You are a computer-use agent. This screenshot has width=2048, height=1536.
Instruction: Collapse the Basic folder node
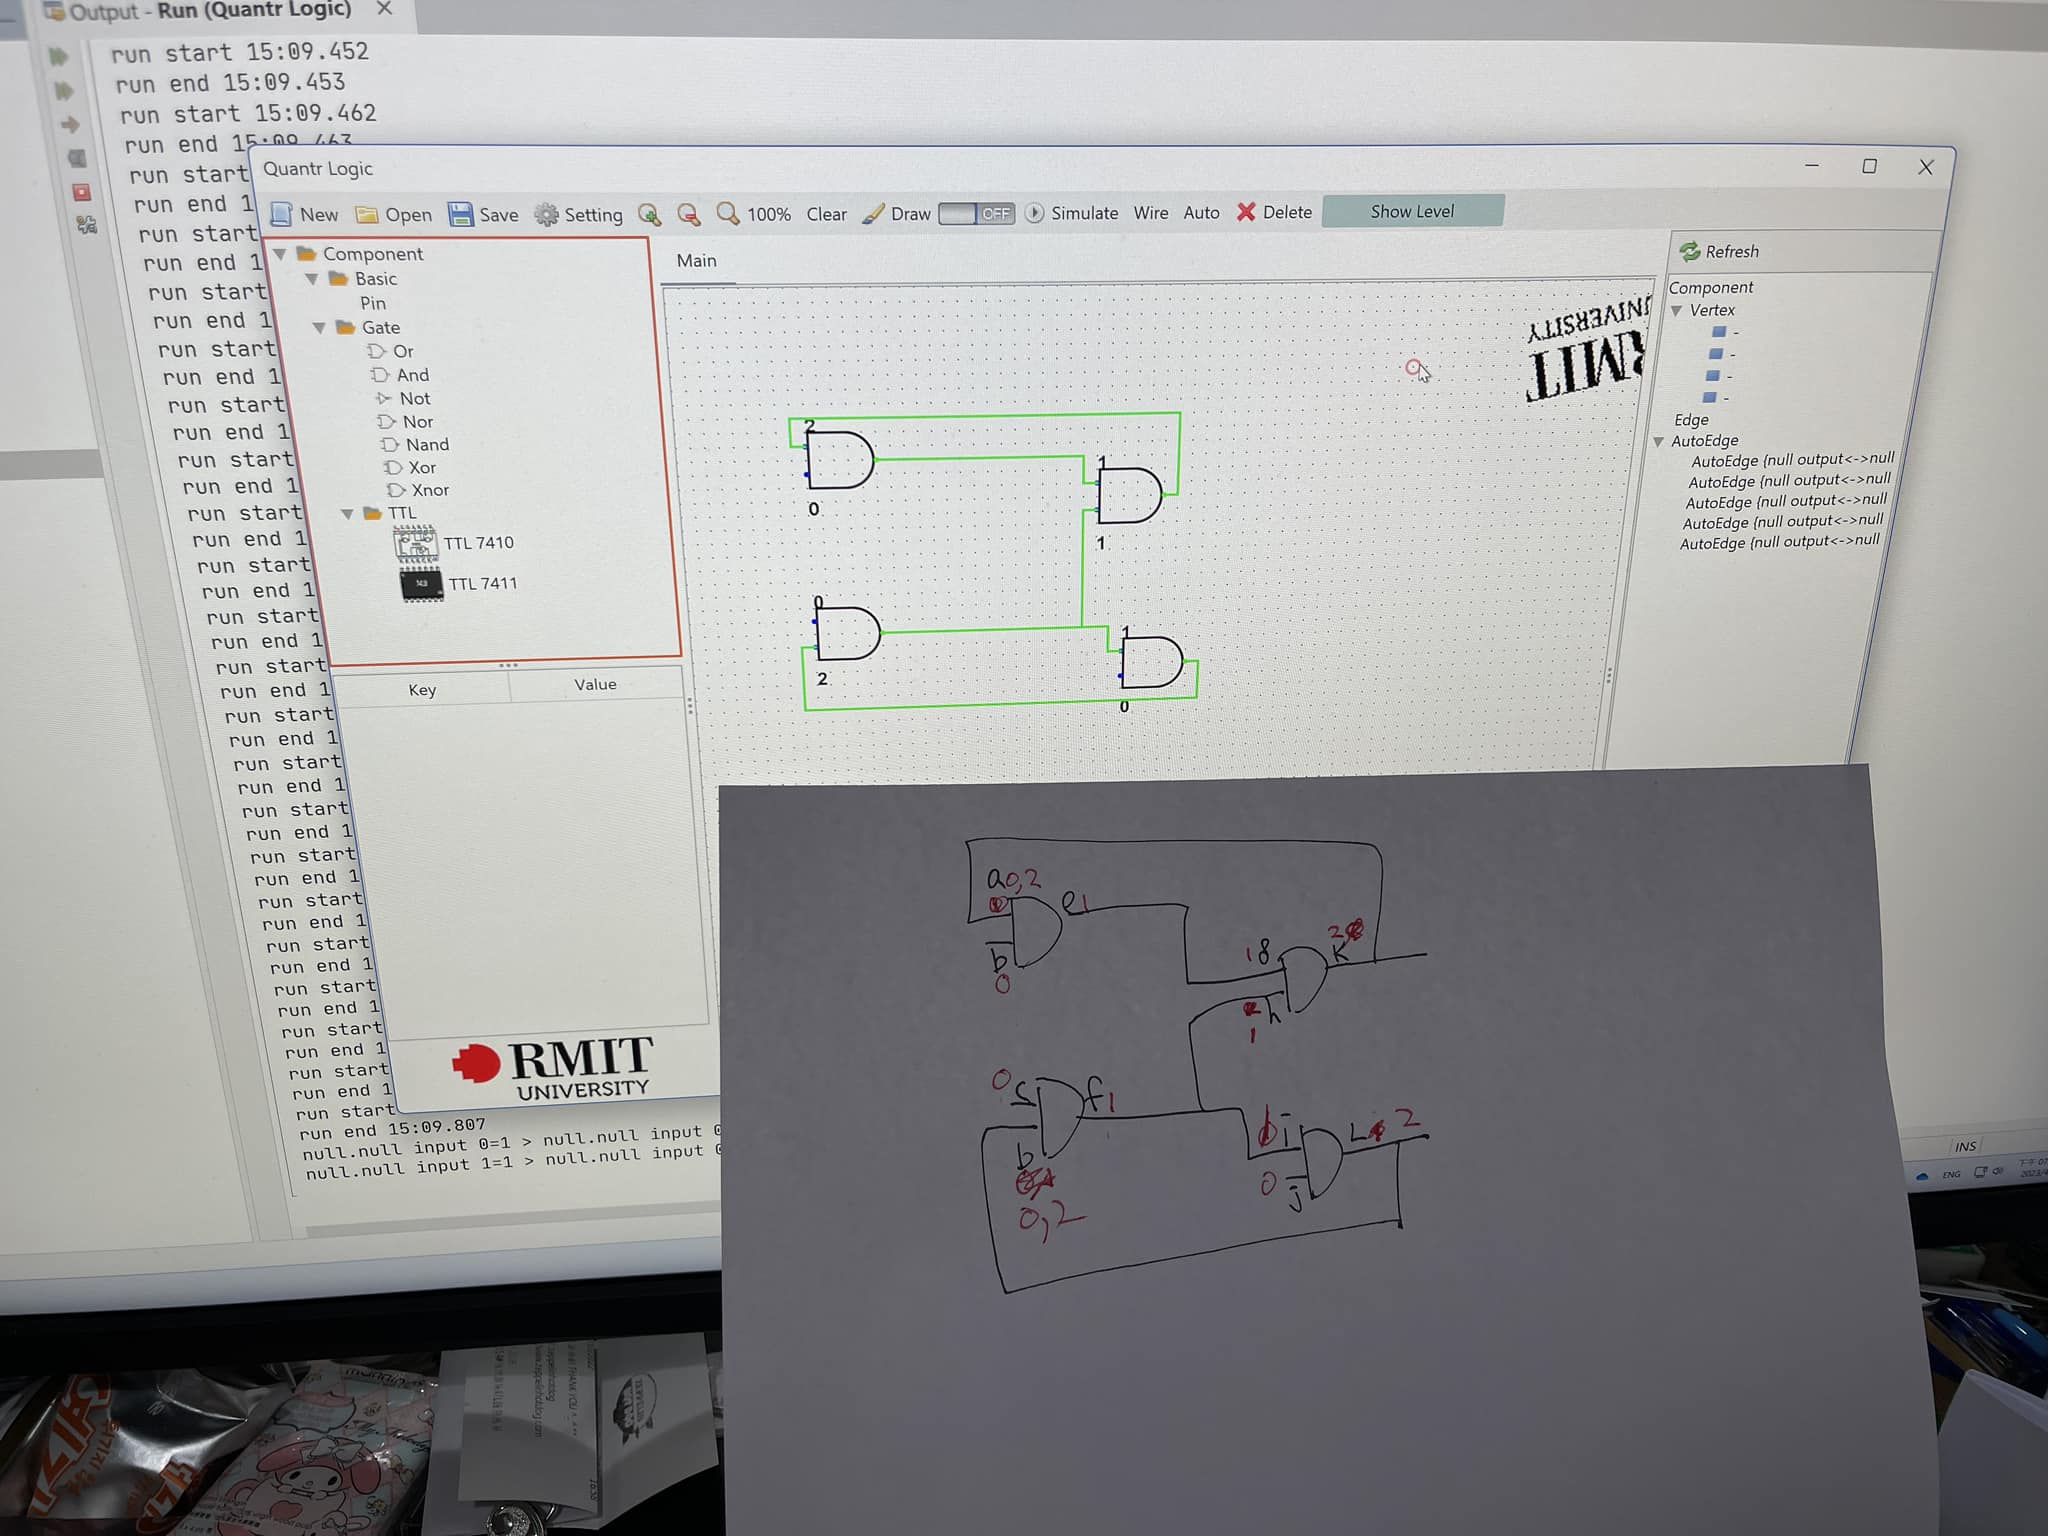point(312,279)
